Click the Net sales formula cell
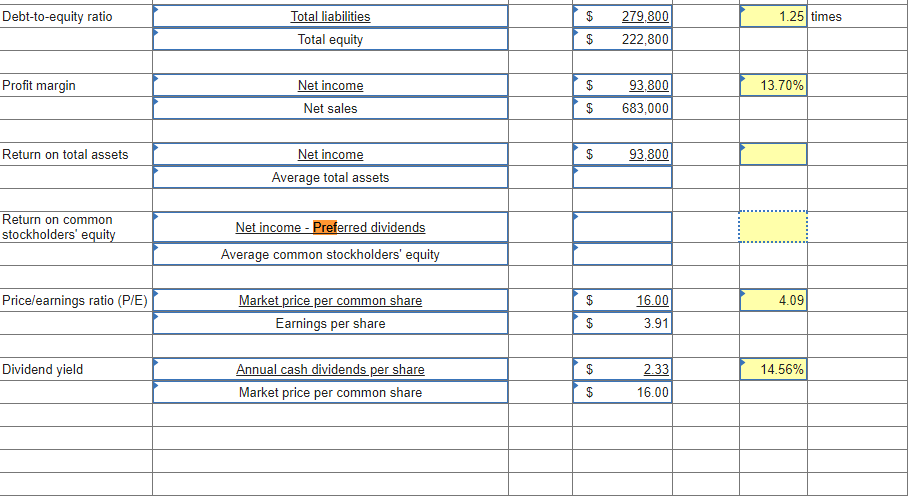Screen dimensions: 910x499 pos(330,109)
